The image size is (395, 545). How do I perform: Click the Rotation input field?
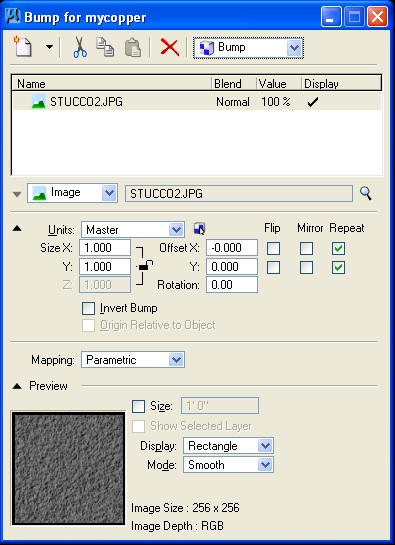click(x=232, y=285)
